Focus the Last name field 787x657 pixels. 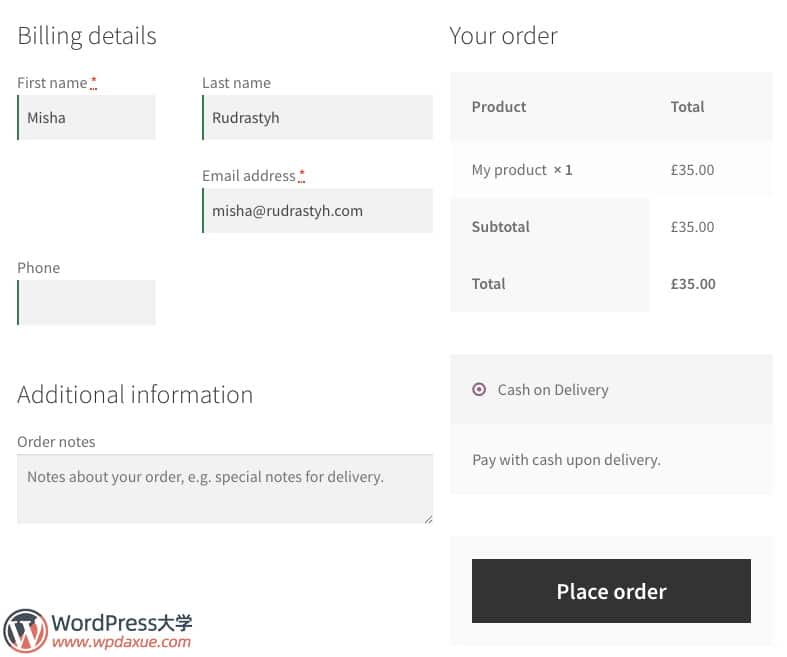pyautogui.click(x=317, y=118)
